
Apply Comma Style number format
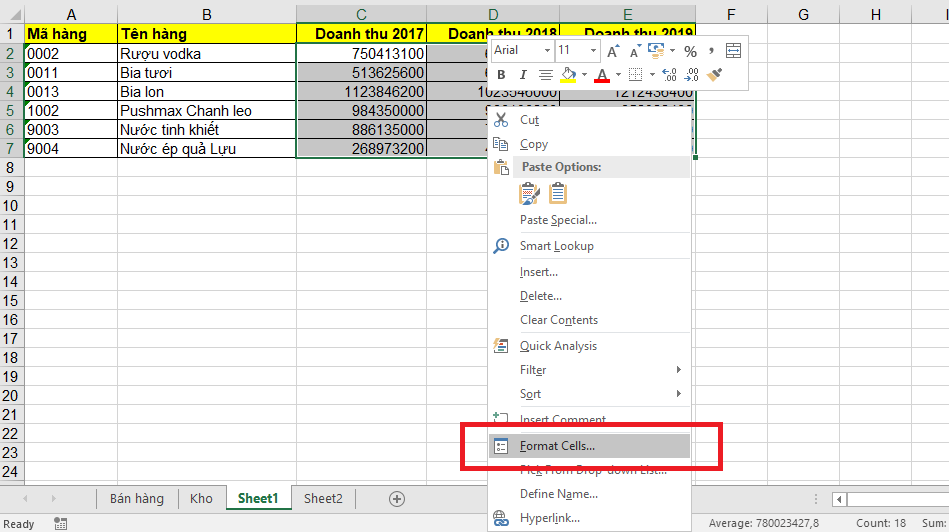[x=711, y=50]
